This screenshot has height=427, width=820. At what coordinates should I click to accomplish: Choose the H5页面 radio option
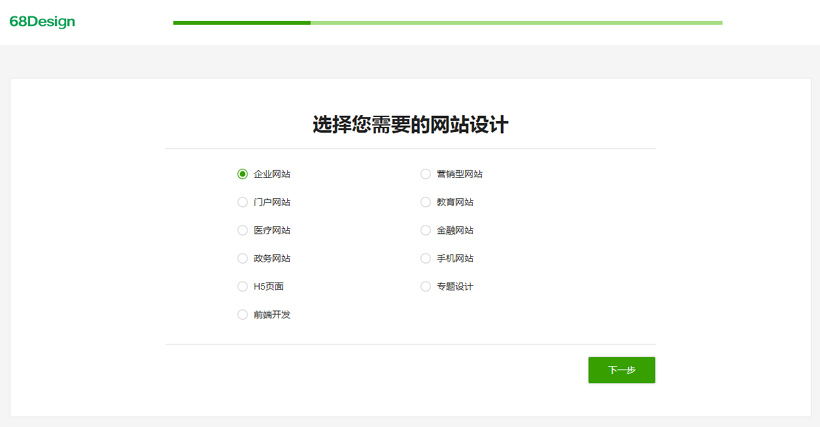click(x=242, y=287)
